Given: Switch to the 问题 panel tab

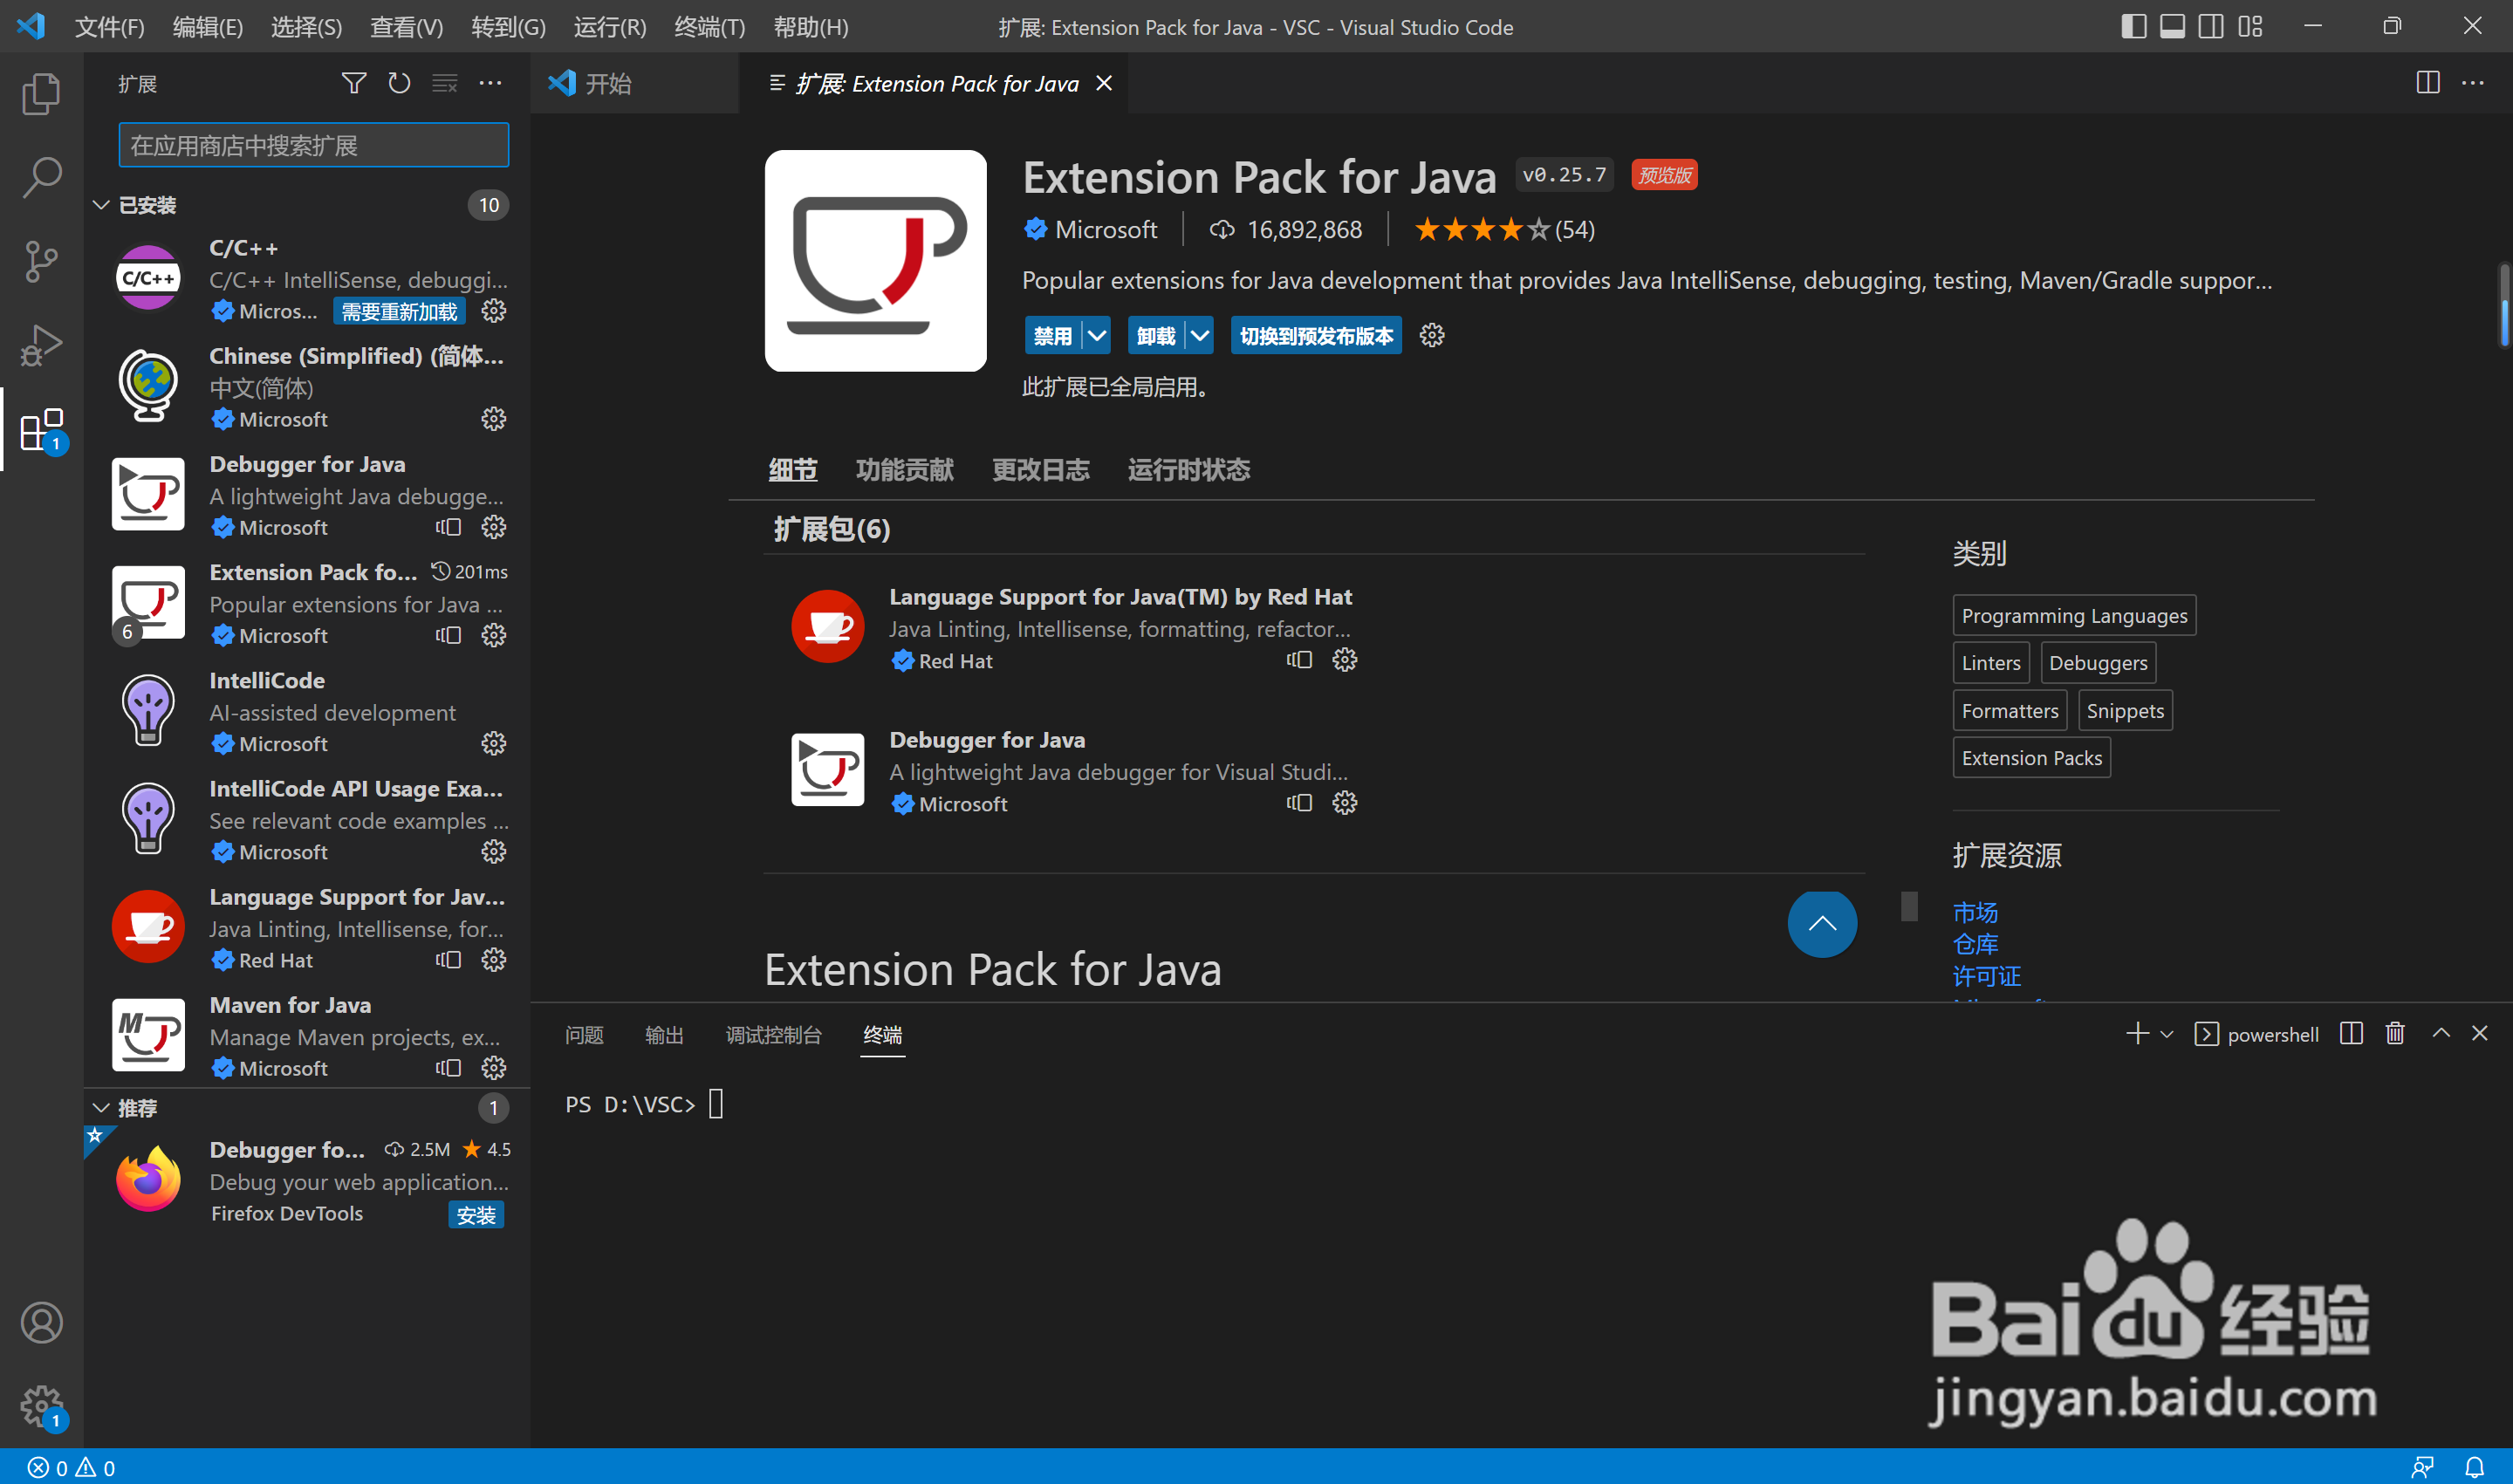Looking at the screenshot, I should click(x=584, y=1034).
